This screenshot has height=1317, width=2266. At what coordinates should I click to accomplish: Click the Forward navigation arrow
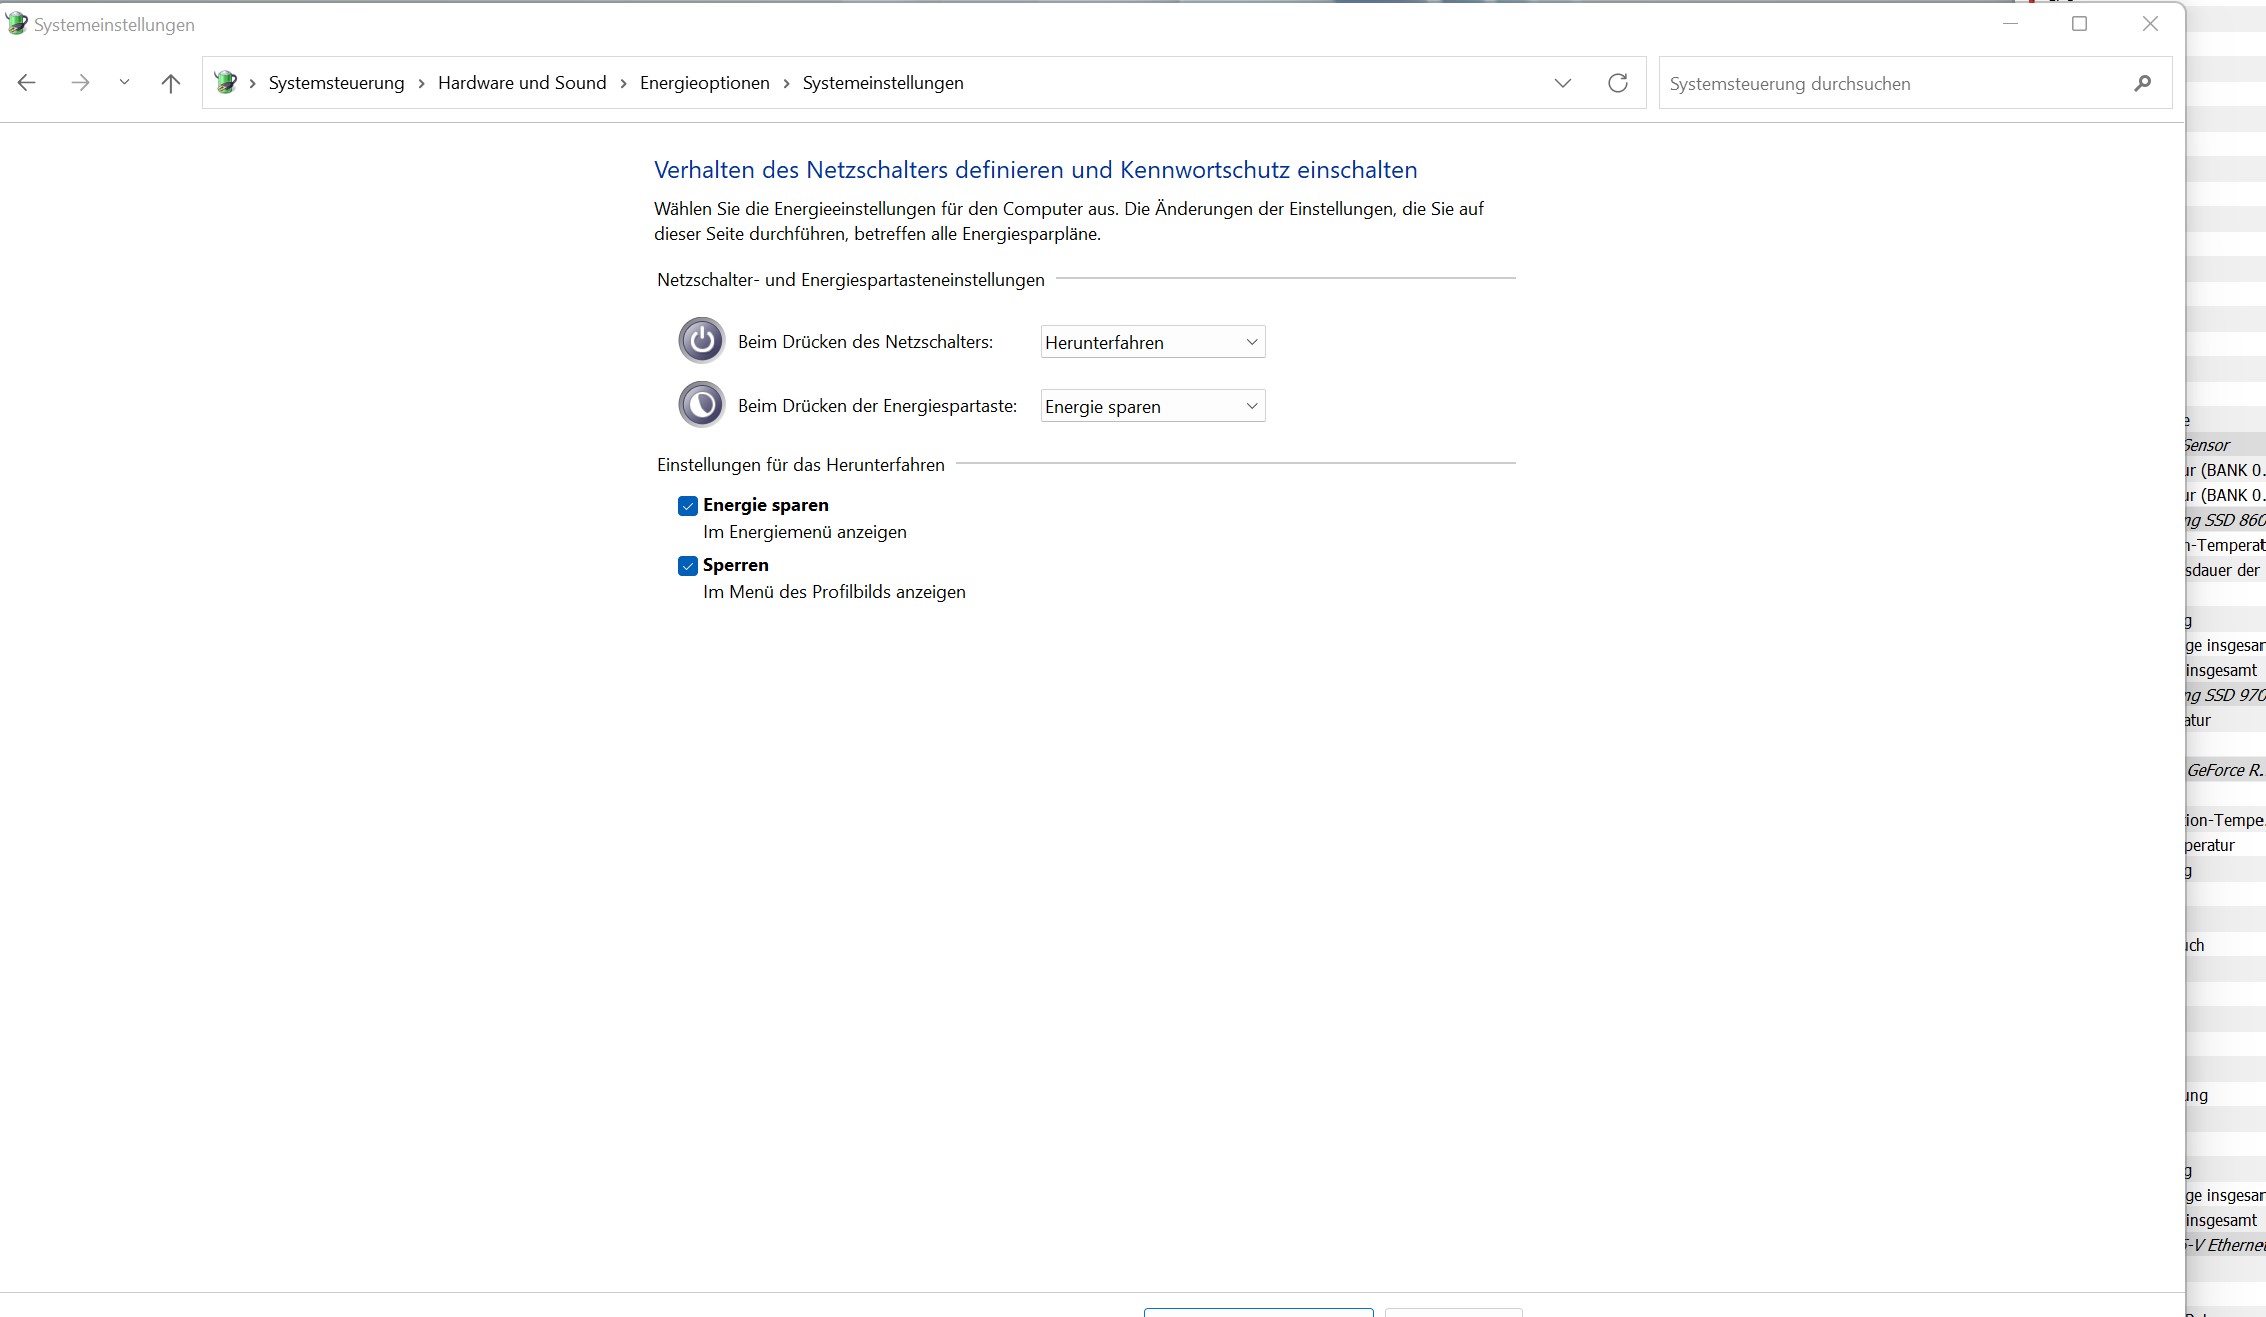(x=80, y=83)
